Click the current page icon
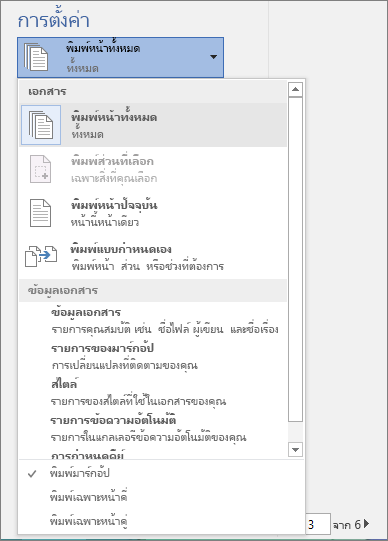388x541 pixels. coord(40,213)
